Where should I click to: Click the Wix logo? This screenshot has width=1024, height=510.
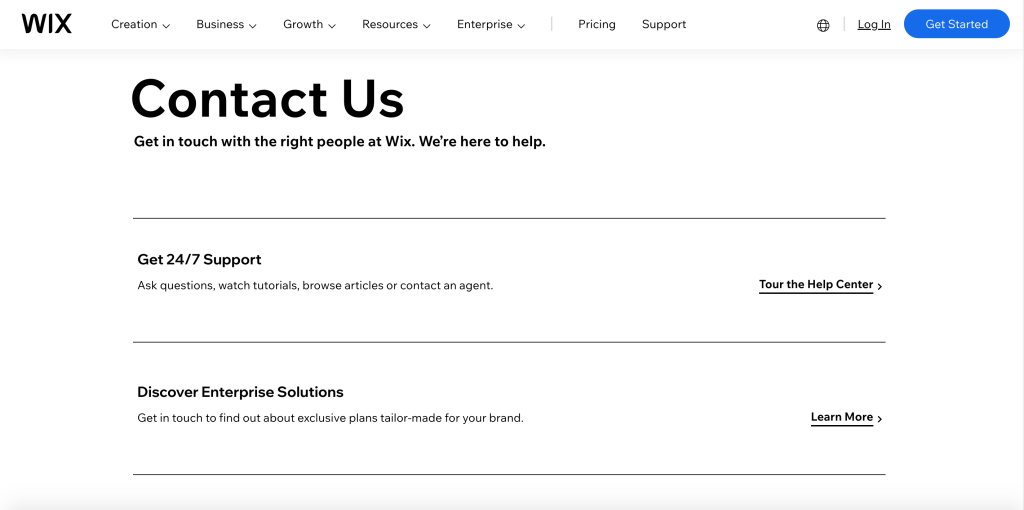tap(47, 24)
